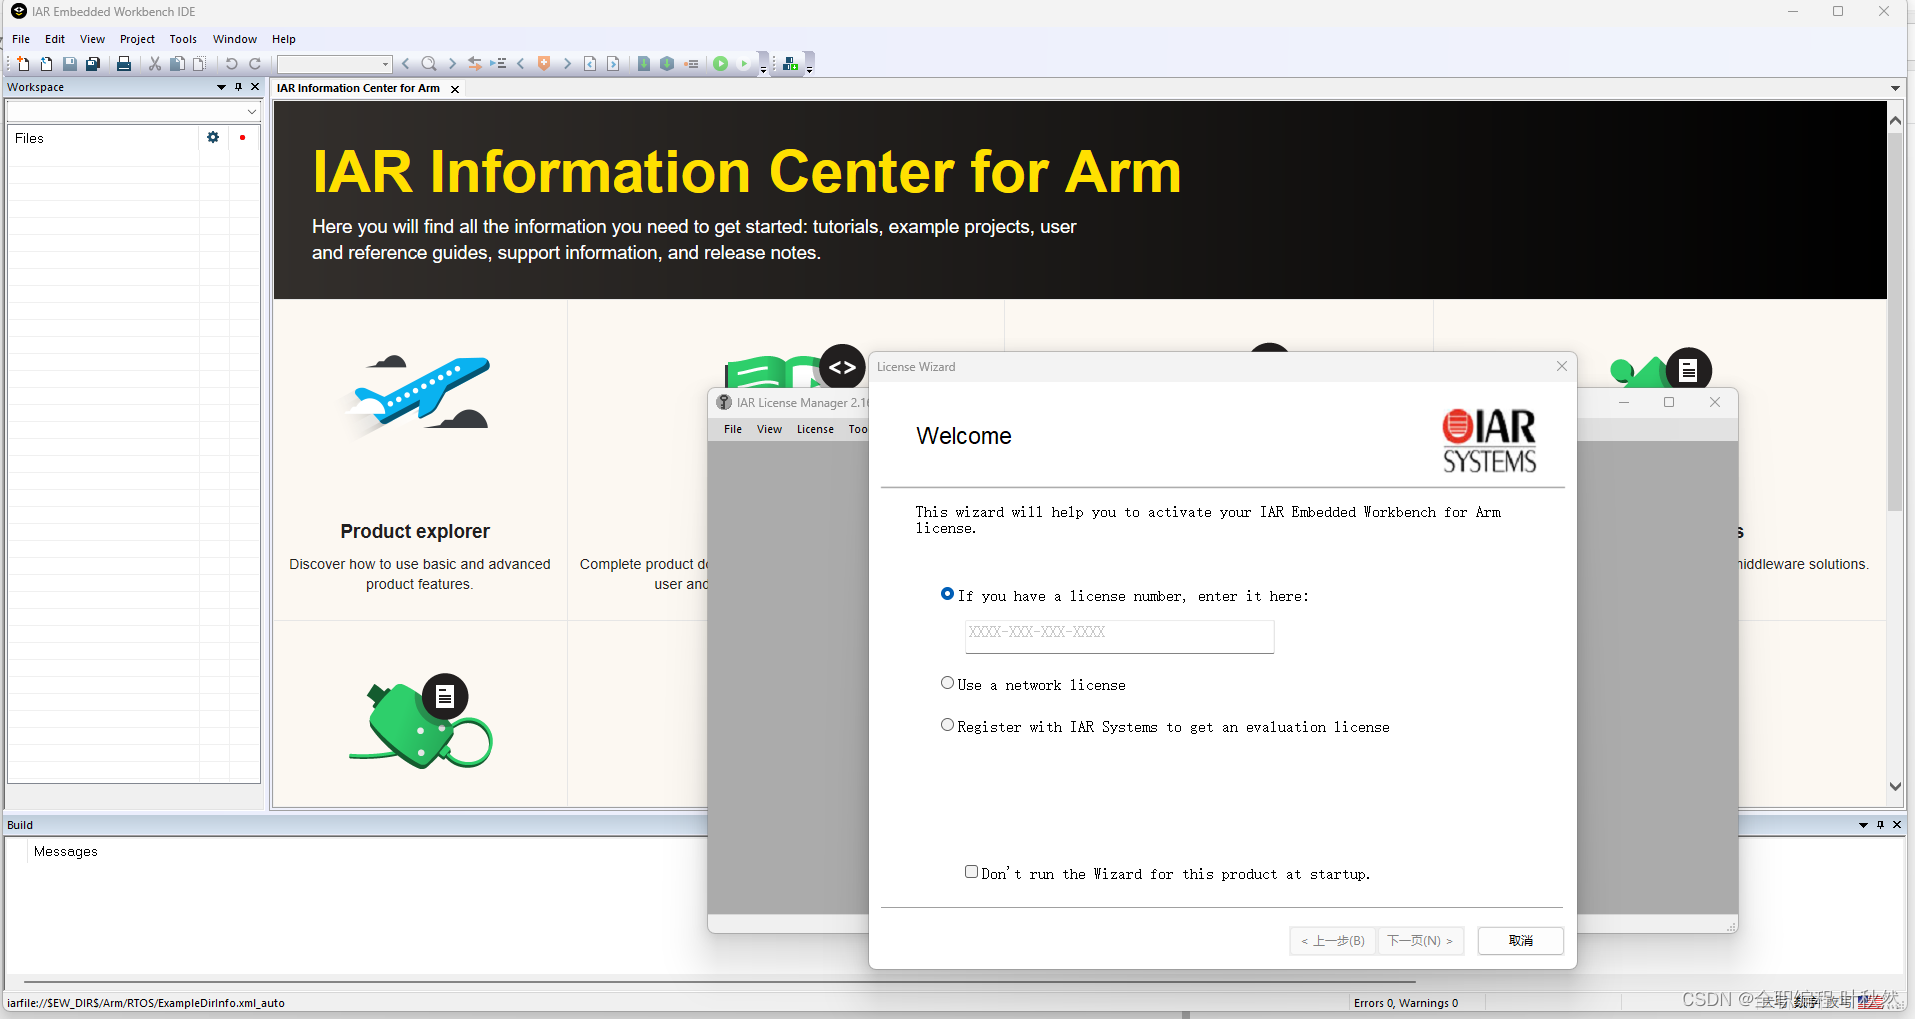Open the editor tab list dropdown arrow
The width and height of the screenshot is (1915, 1019).
pos(1895,88)
